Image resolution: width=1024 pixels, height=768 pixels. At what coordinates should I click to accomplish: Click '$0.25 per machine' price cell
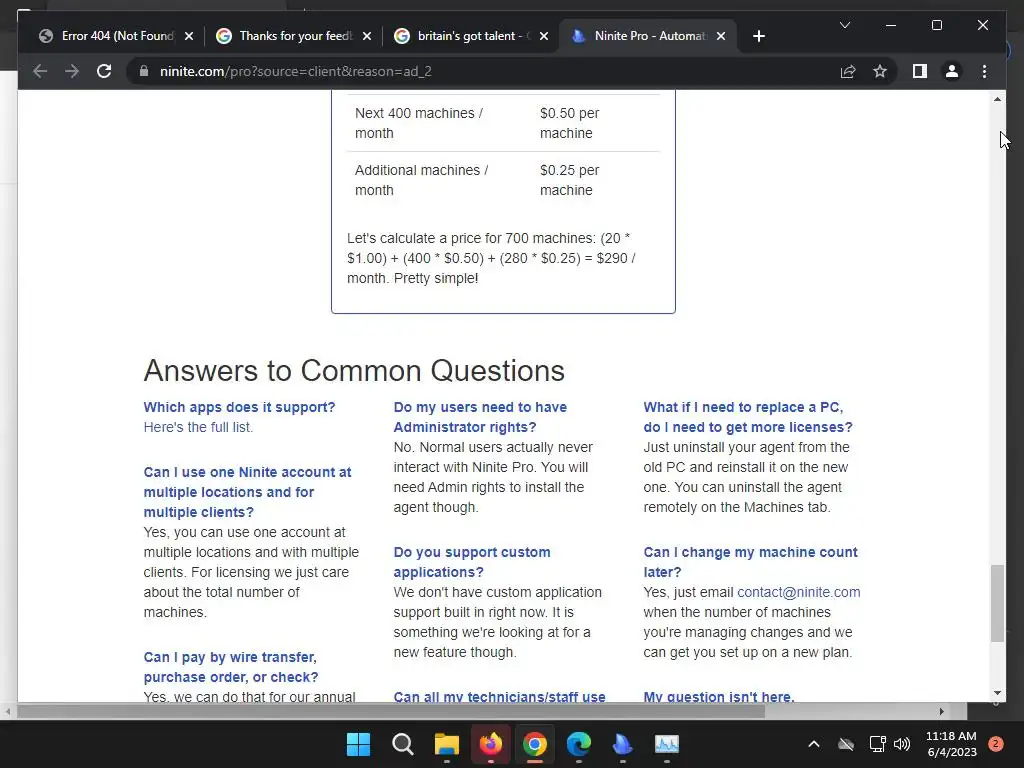click(x=569, y=180)
